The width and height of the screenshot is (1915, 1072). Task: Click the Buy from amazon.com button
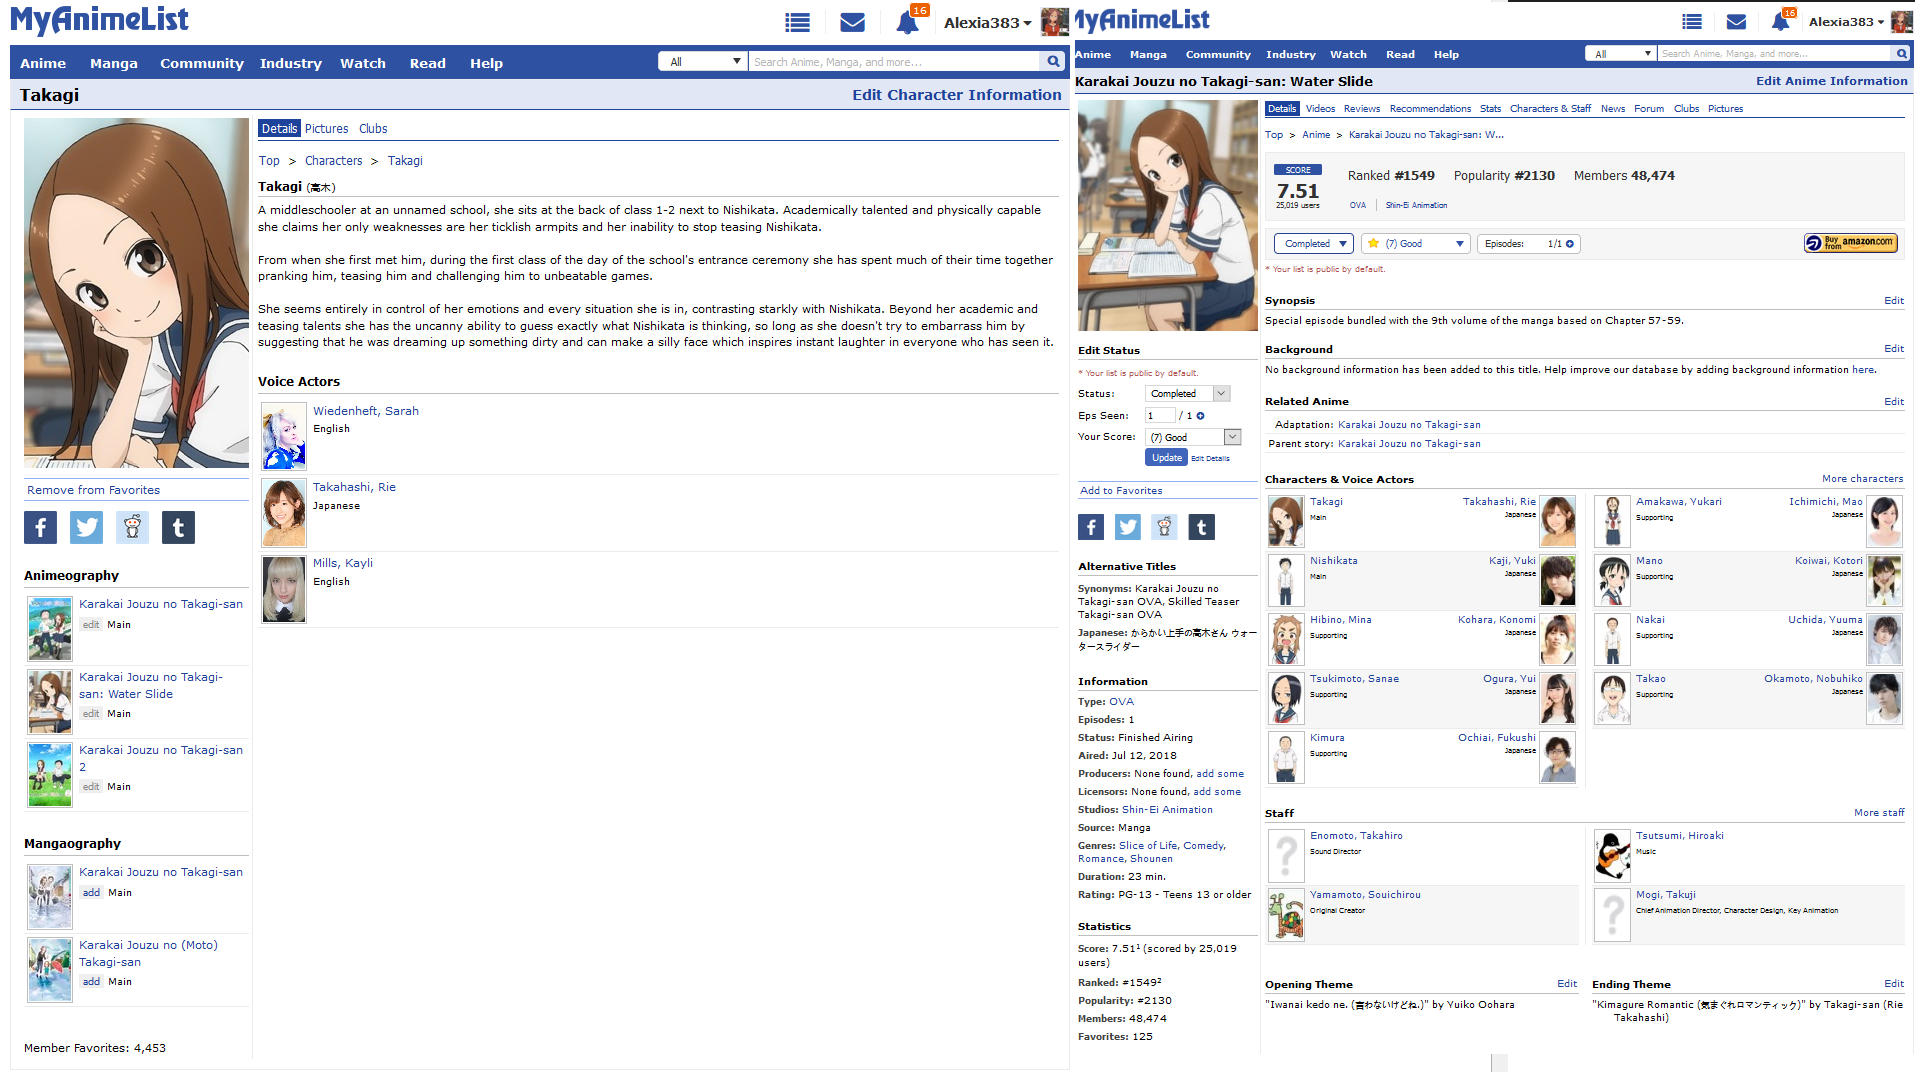1851,243
